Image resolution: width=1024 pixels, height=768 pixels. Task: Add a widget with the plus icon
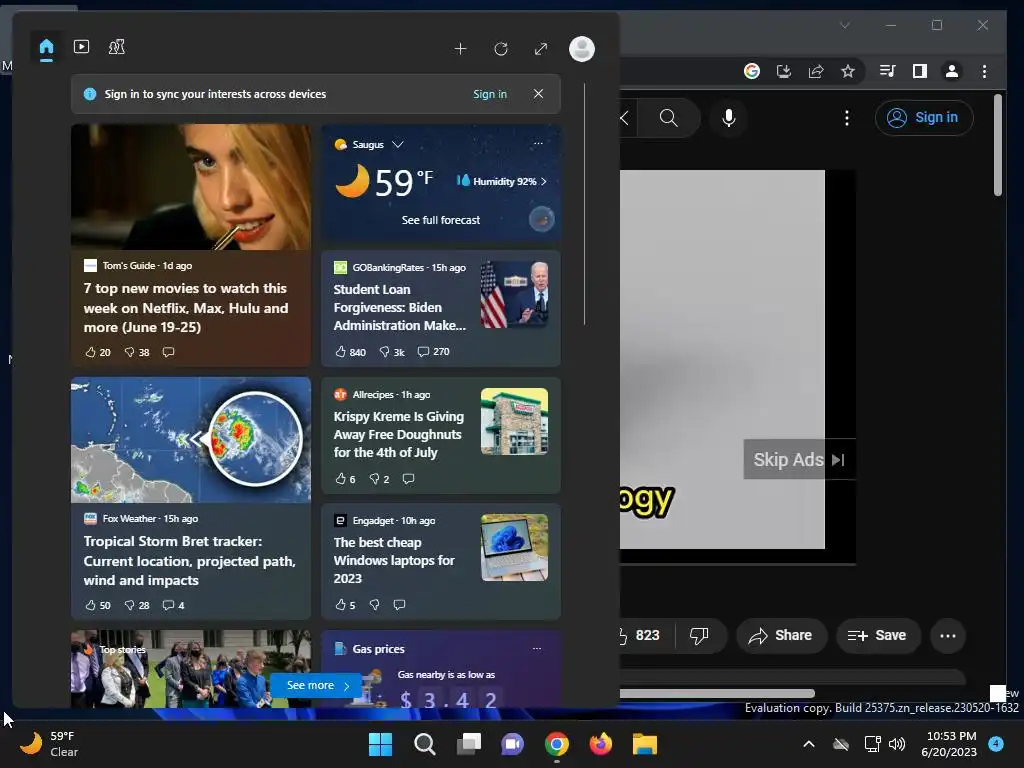pos(460,49)
